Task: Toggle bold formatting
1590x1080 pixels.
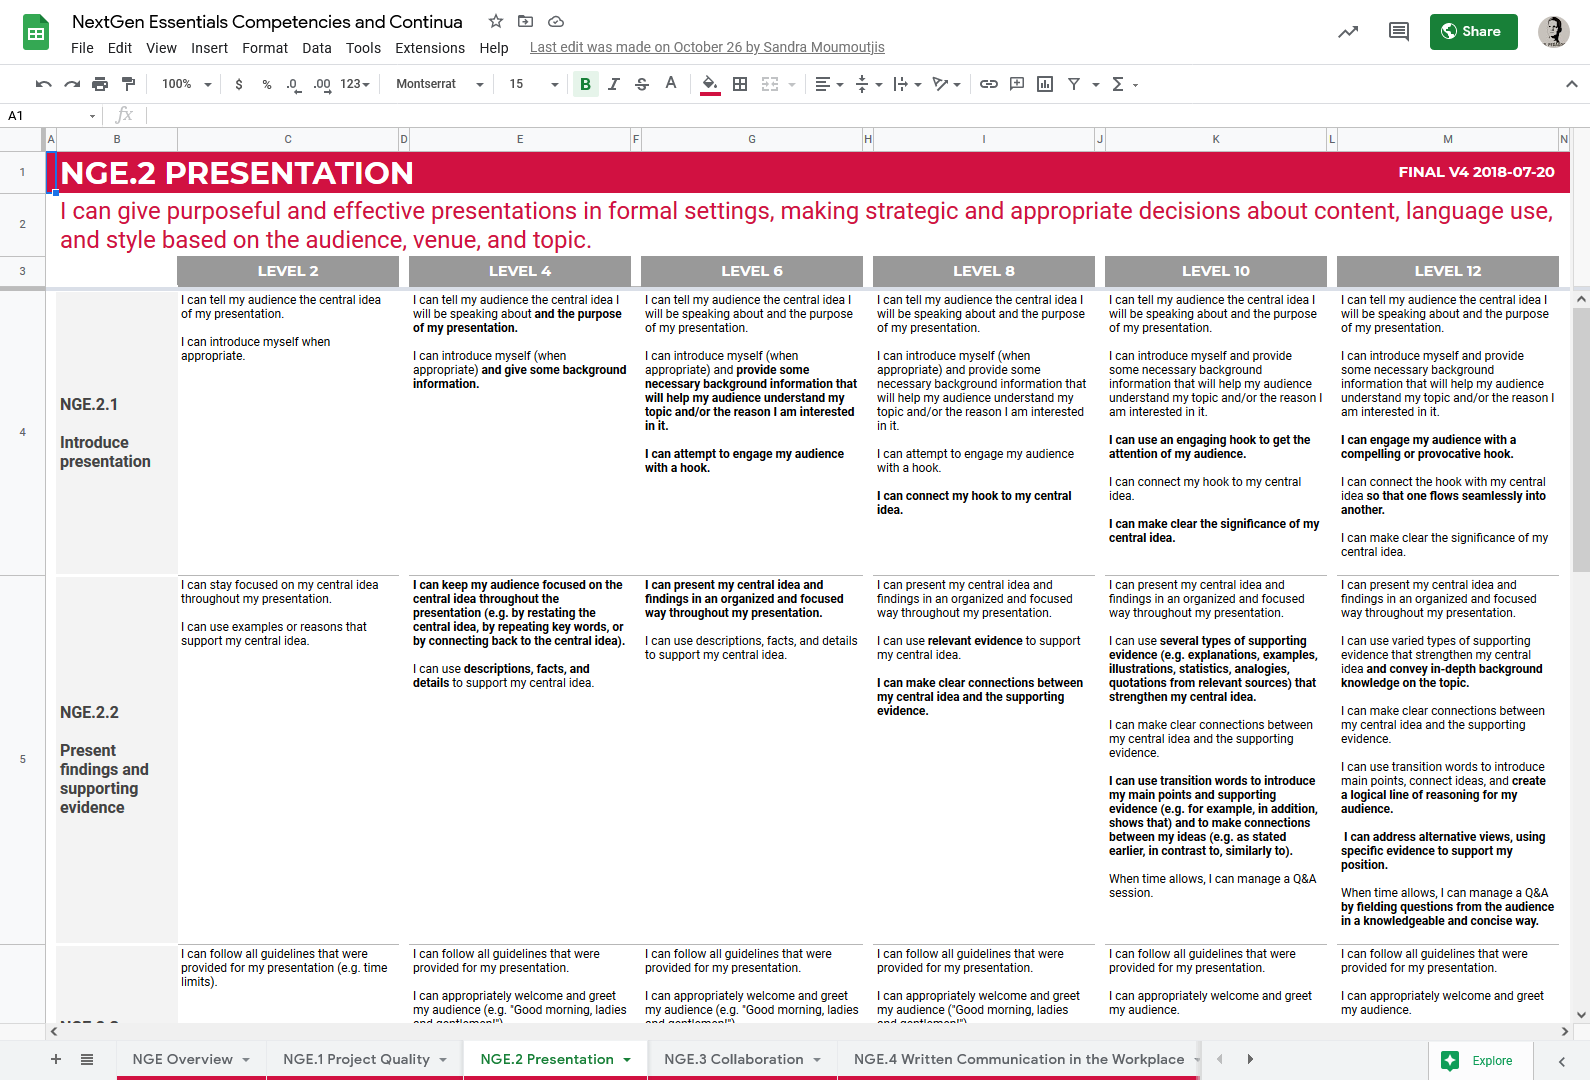Action: [585, 84]
